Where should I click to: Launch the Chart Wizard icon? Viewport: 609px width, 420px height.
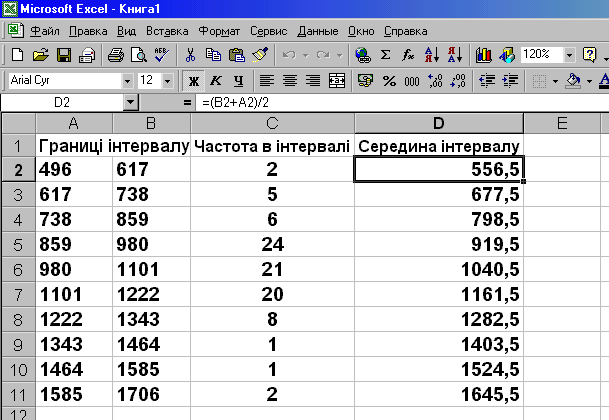tap(484, 55)
